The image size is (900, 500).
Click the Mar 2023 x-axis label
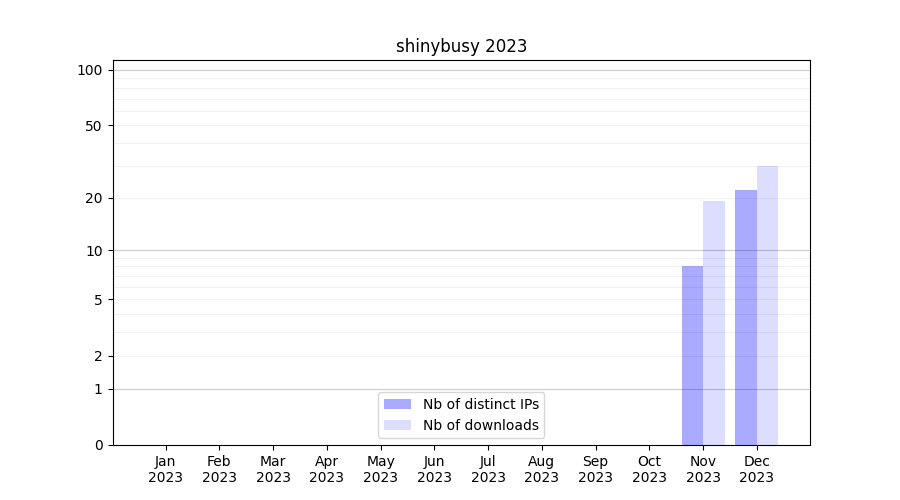pyautogui.click(x=273, y=469)
